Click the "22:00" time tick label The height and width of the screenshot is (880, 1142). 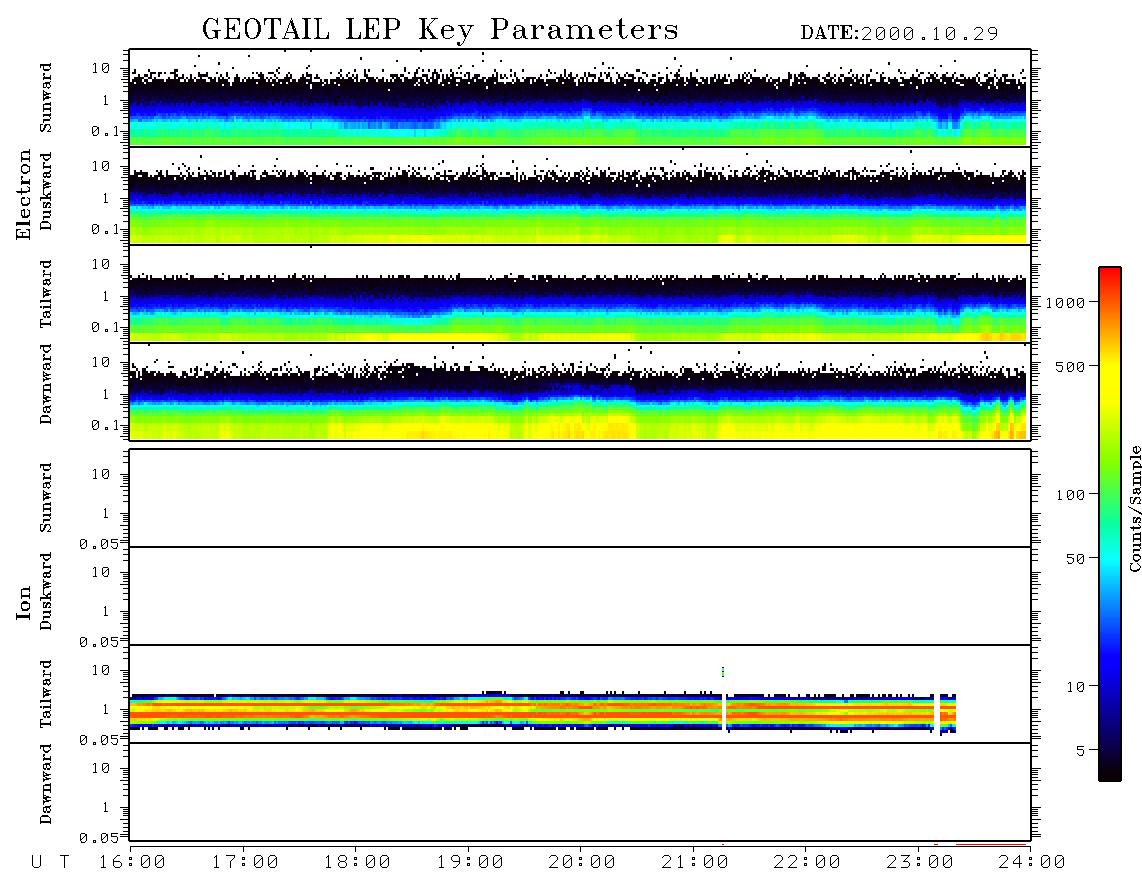(x=807, y=862)
